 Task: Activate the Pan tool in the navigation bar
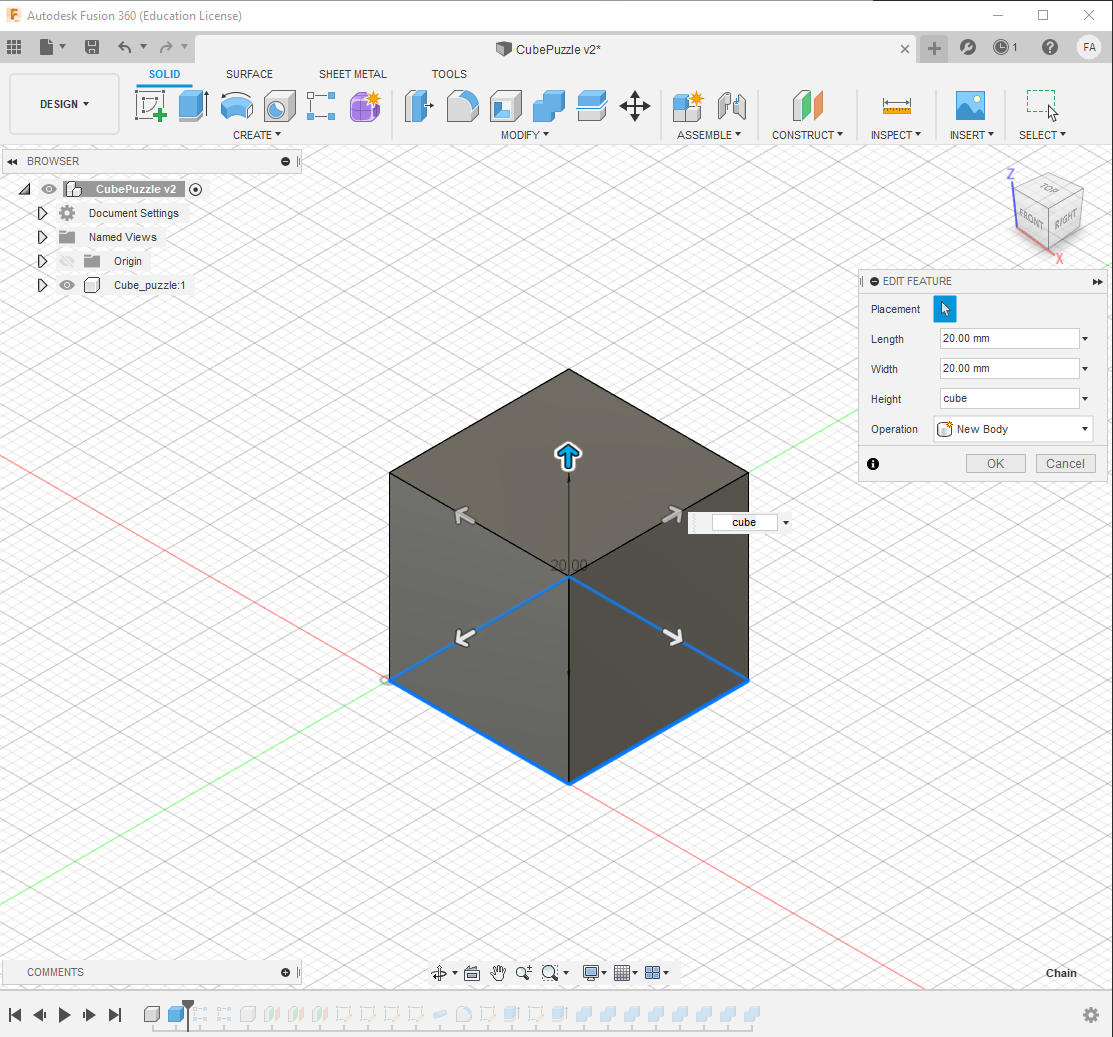497,972
